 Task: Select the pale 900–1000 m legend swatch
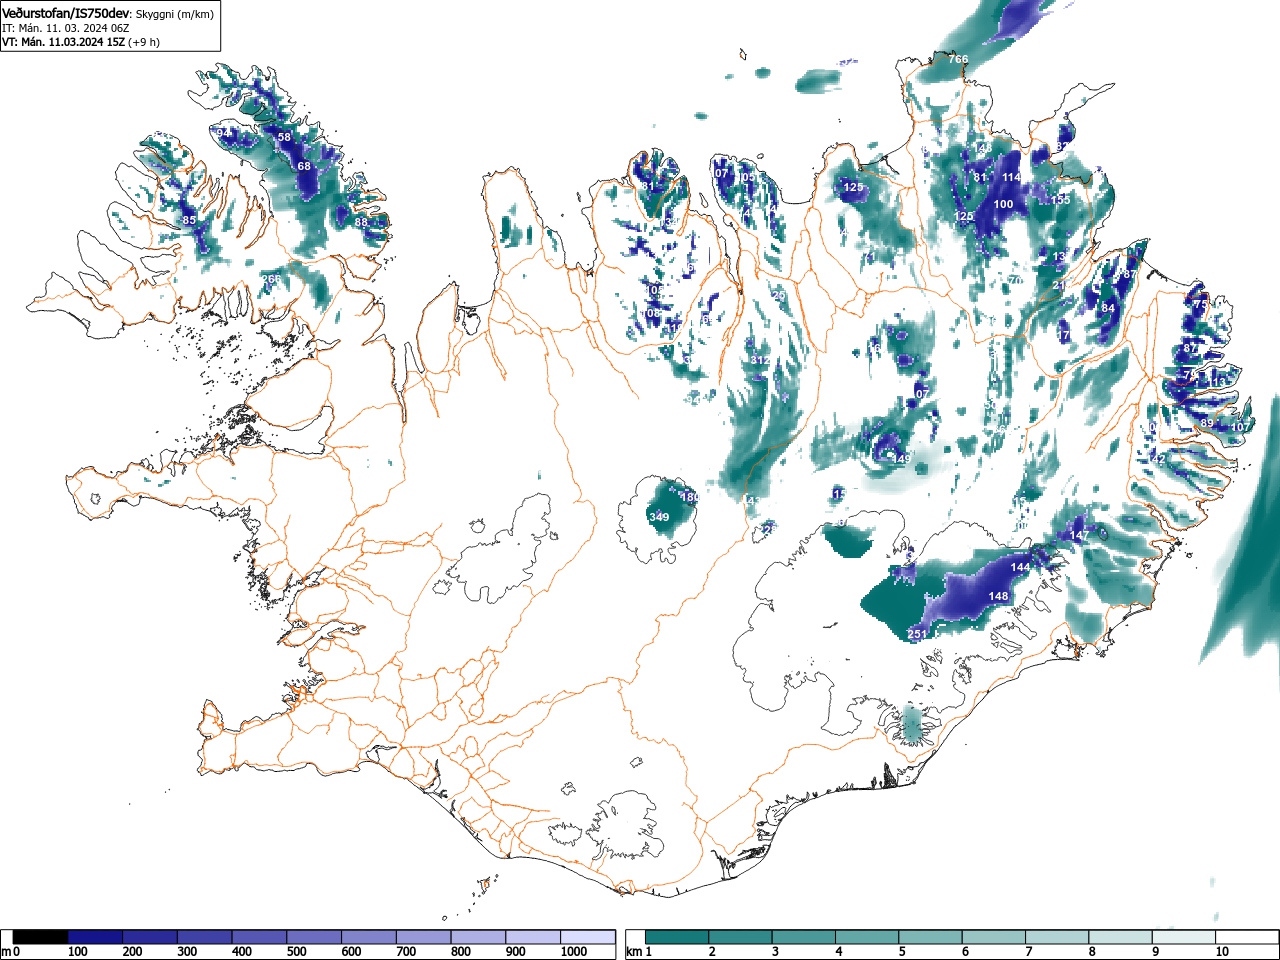point(533,937)
